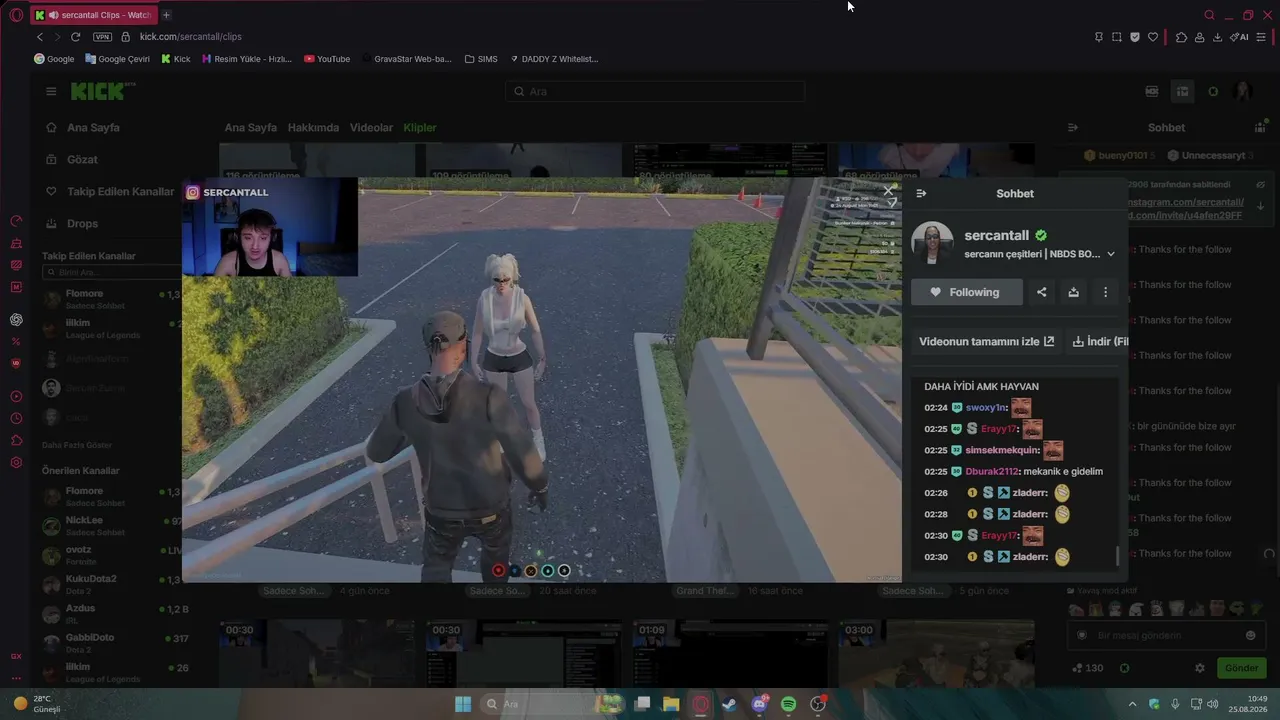
Task: Open chat settings gear icon
Action: 1200,668
